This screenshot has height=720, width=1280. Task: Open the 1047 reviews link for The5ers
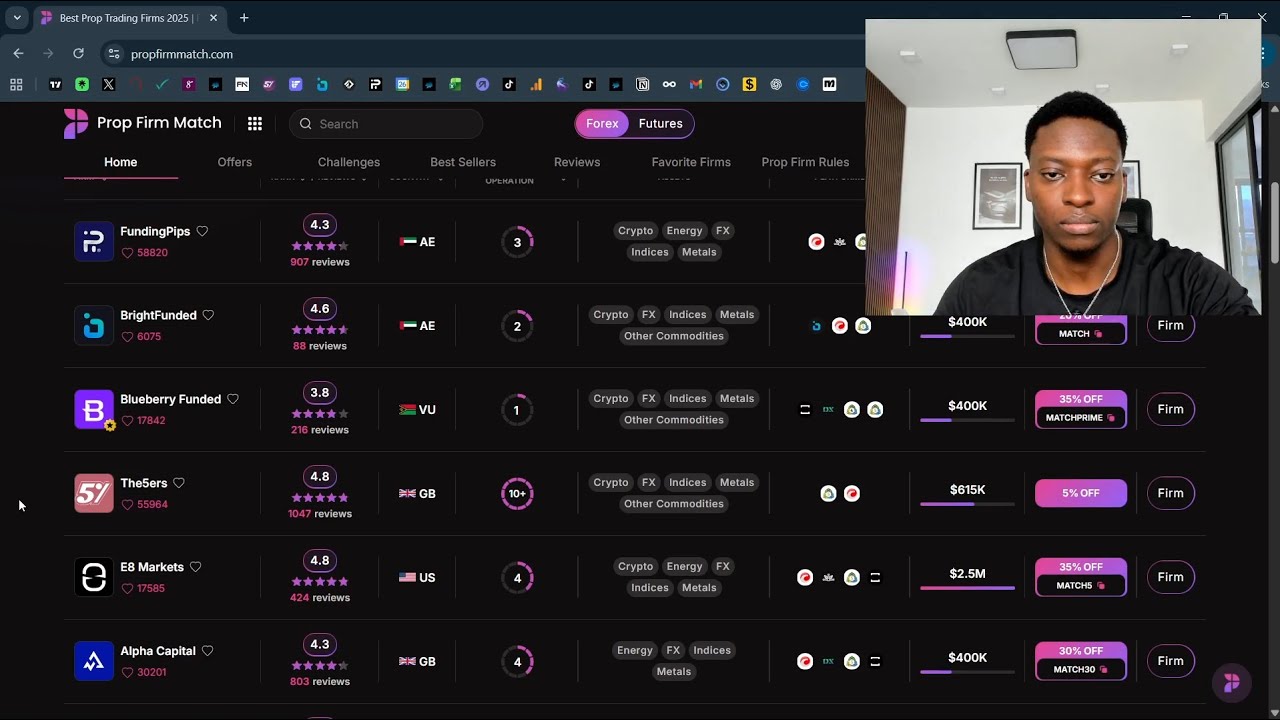pyautogui.click(x=320, y=514)
